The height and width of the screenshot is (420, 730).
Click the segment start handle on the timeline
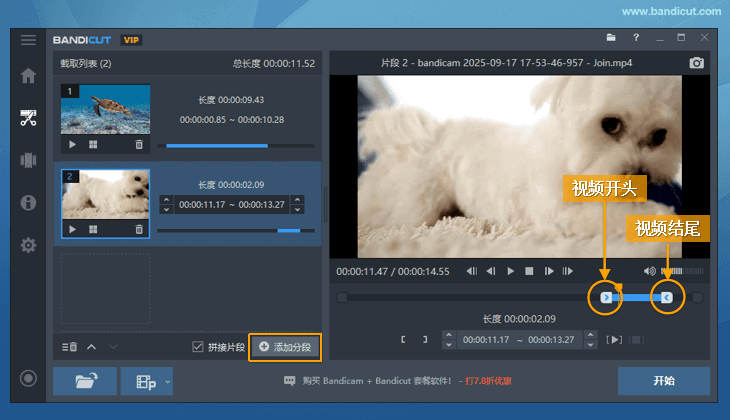(606, 297)
